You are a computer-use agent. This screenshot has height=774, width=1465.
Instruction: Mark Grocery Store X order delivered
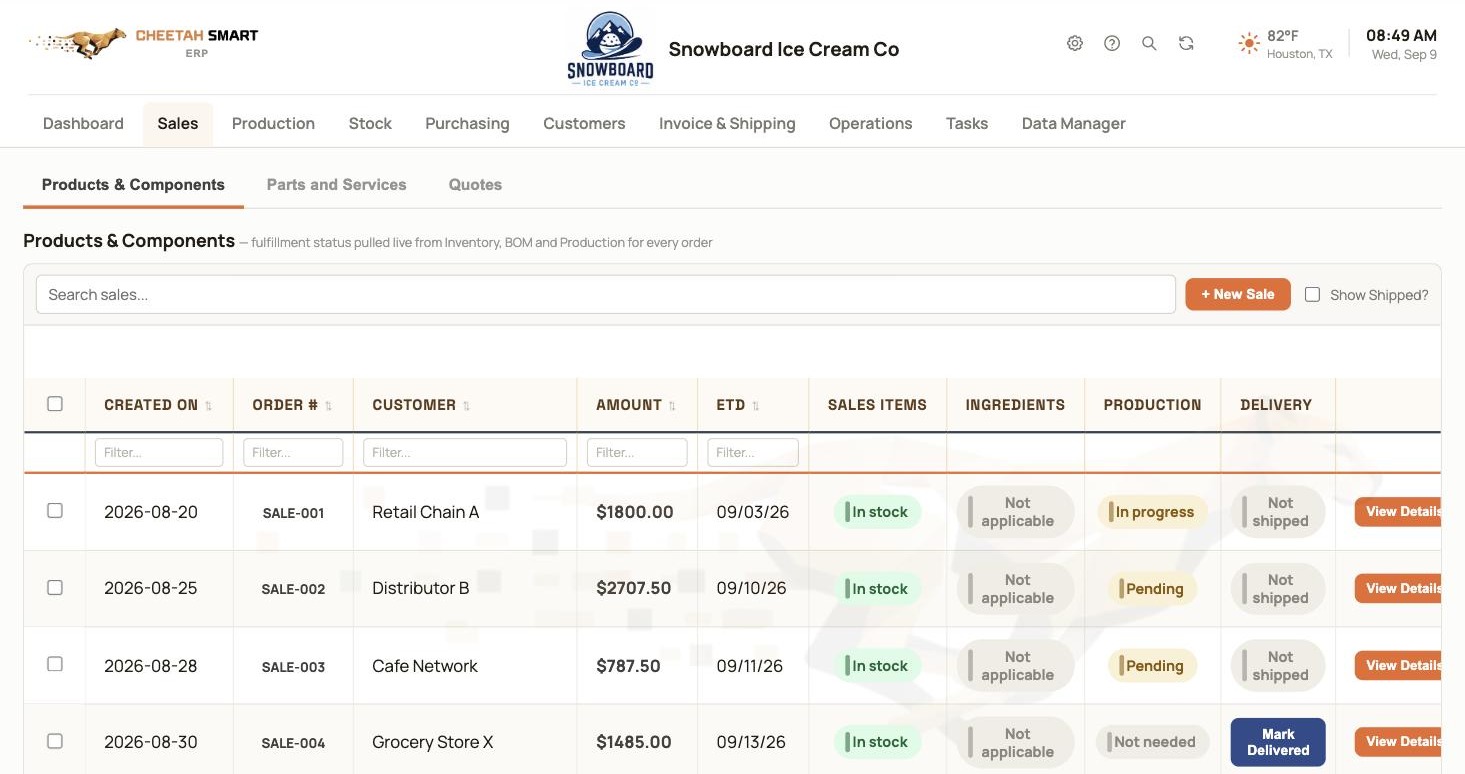click(x=1278, y=742)
